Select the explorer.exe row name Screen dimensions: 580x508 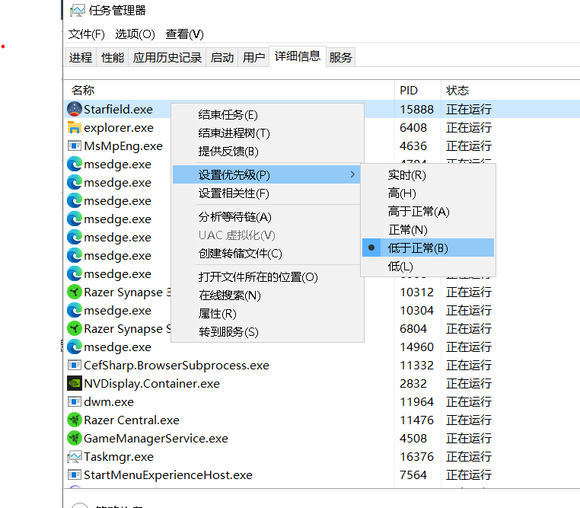[119, 128]
